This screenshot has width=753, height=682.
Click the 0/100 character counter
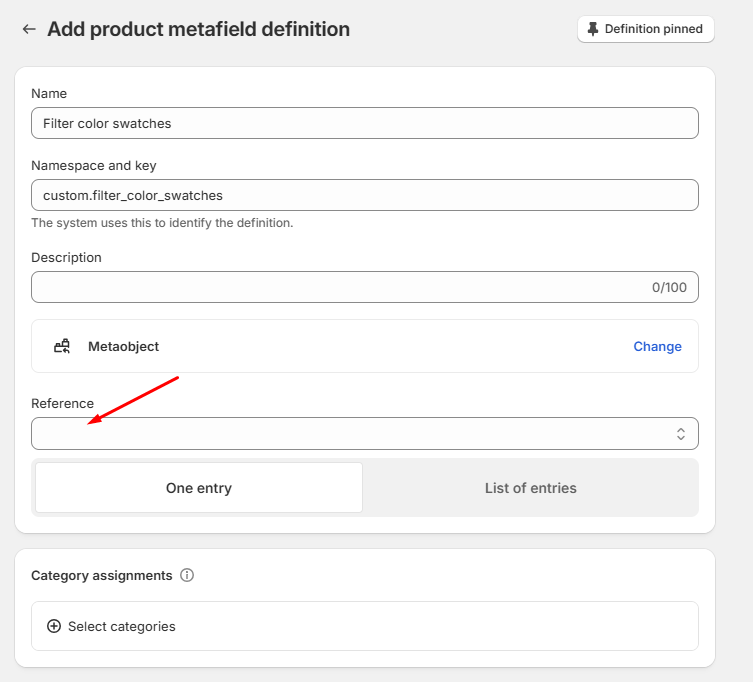point(669,287)
